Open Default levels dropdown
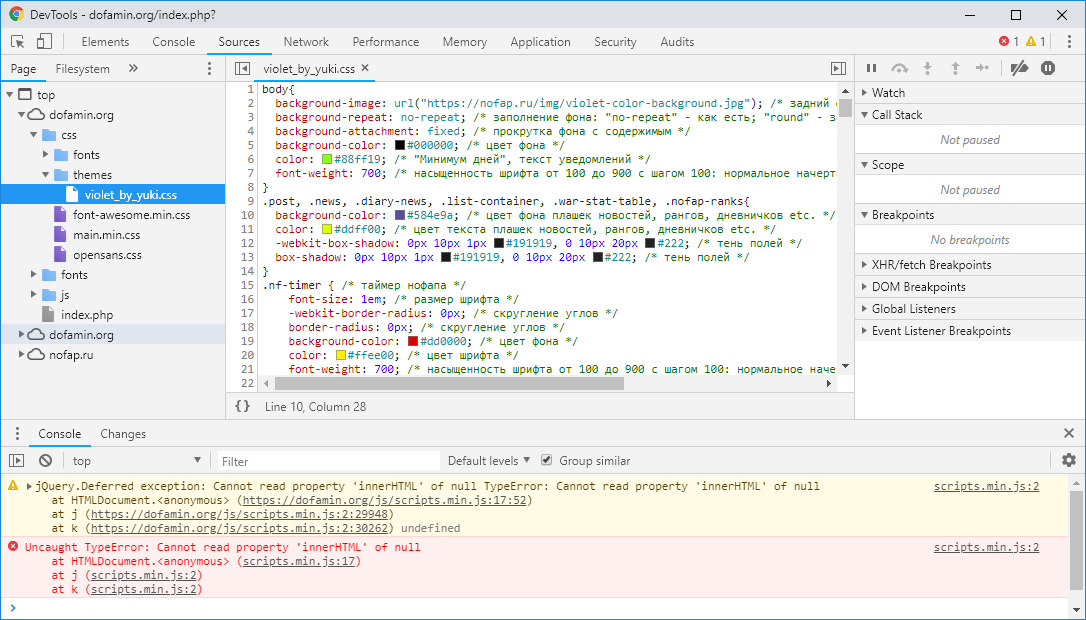Screen dimensions: 1086x620 [x=489, y=461]
